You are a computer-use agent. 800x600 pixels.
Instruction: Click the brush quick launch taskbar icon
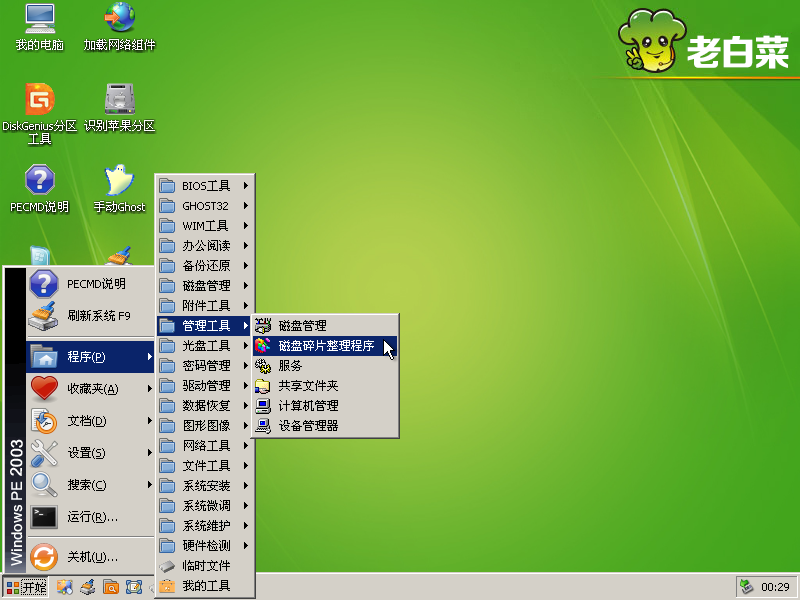tap(88, 587)
